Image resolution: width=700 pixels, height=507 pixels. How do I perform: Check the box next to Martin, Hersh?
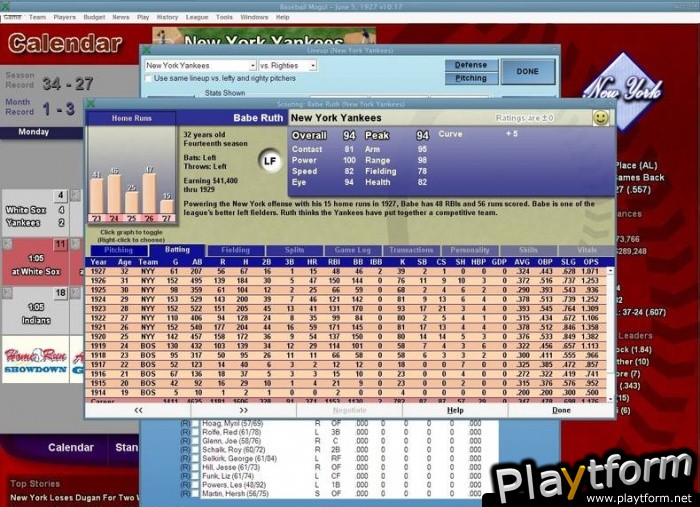pyautogui.click(x=195, y=494)
